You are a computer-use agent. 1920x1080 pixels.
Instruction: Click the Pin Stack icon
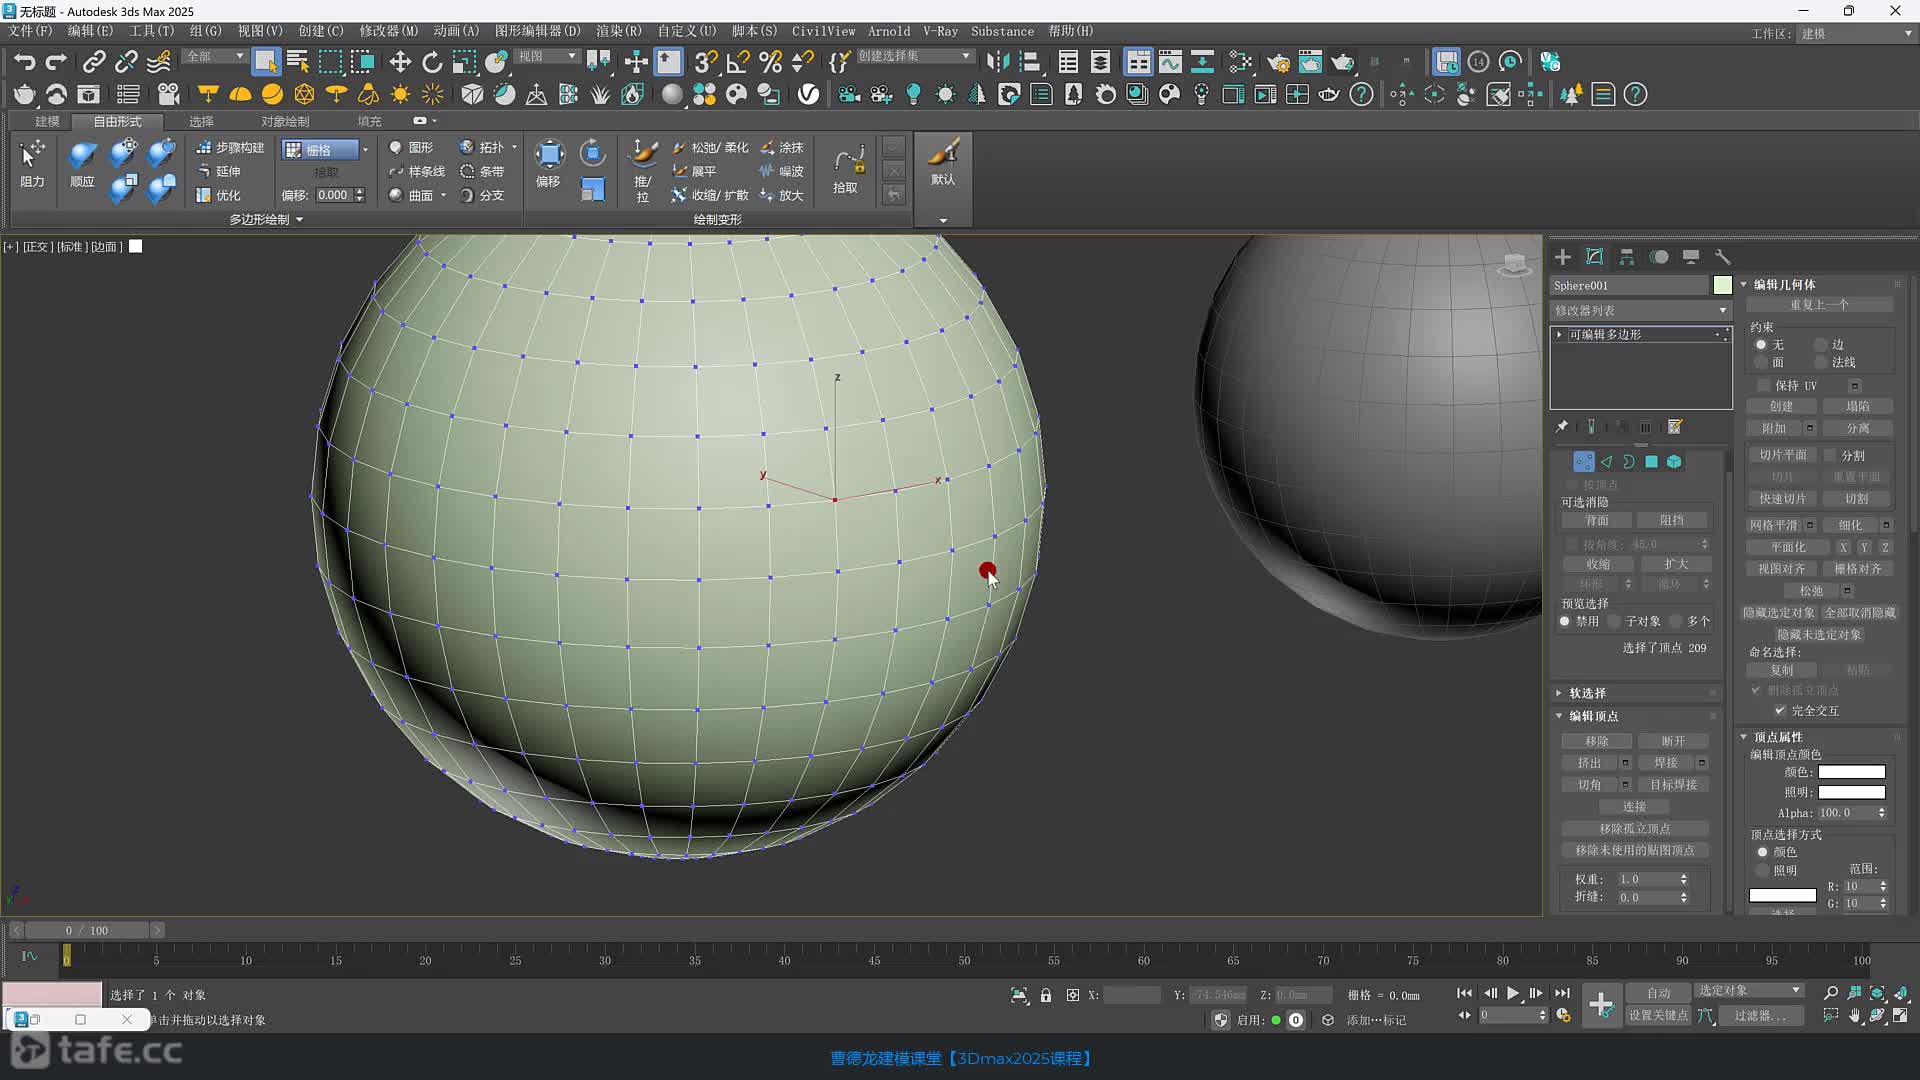pyautogui.click(x=1561, y=427)
